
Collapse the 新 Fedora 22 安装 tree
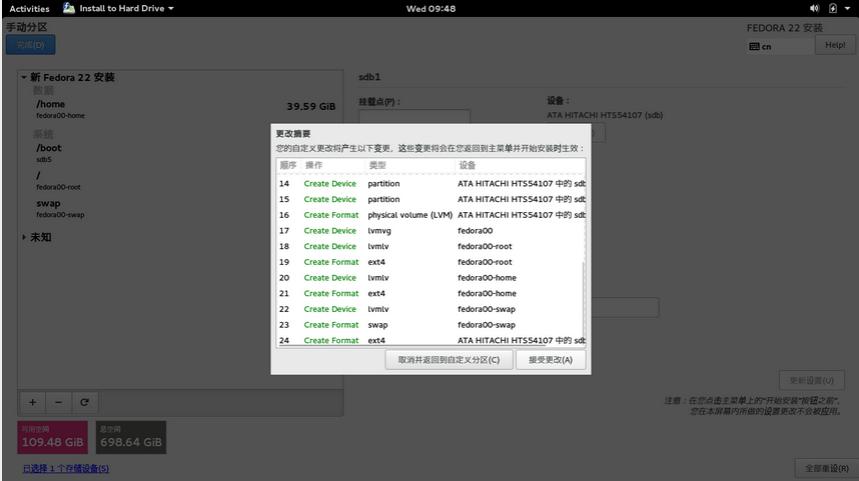click(x=24, y=77)
